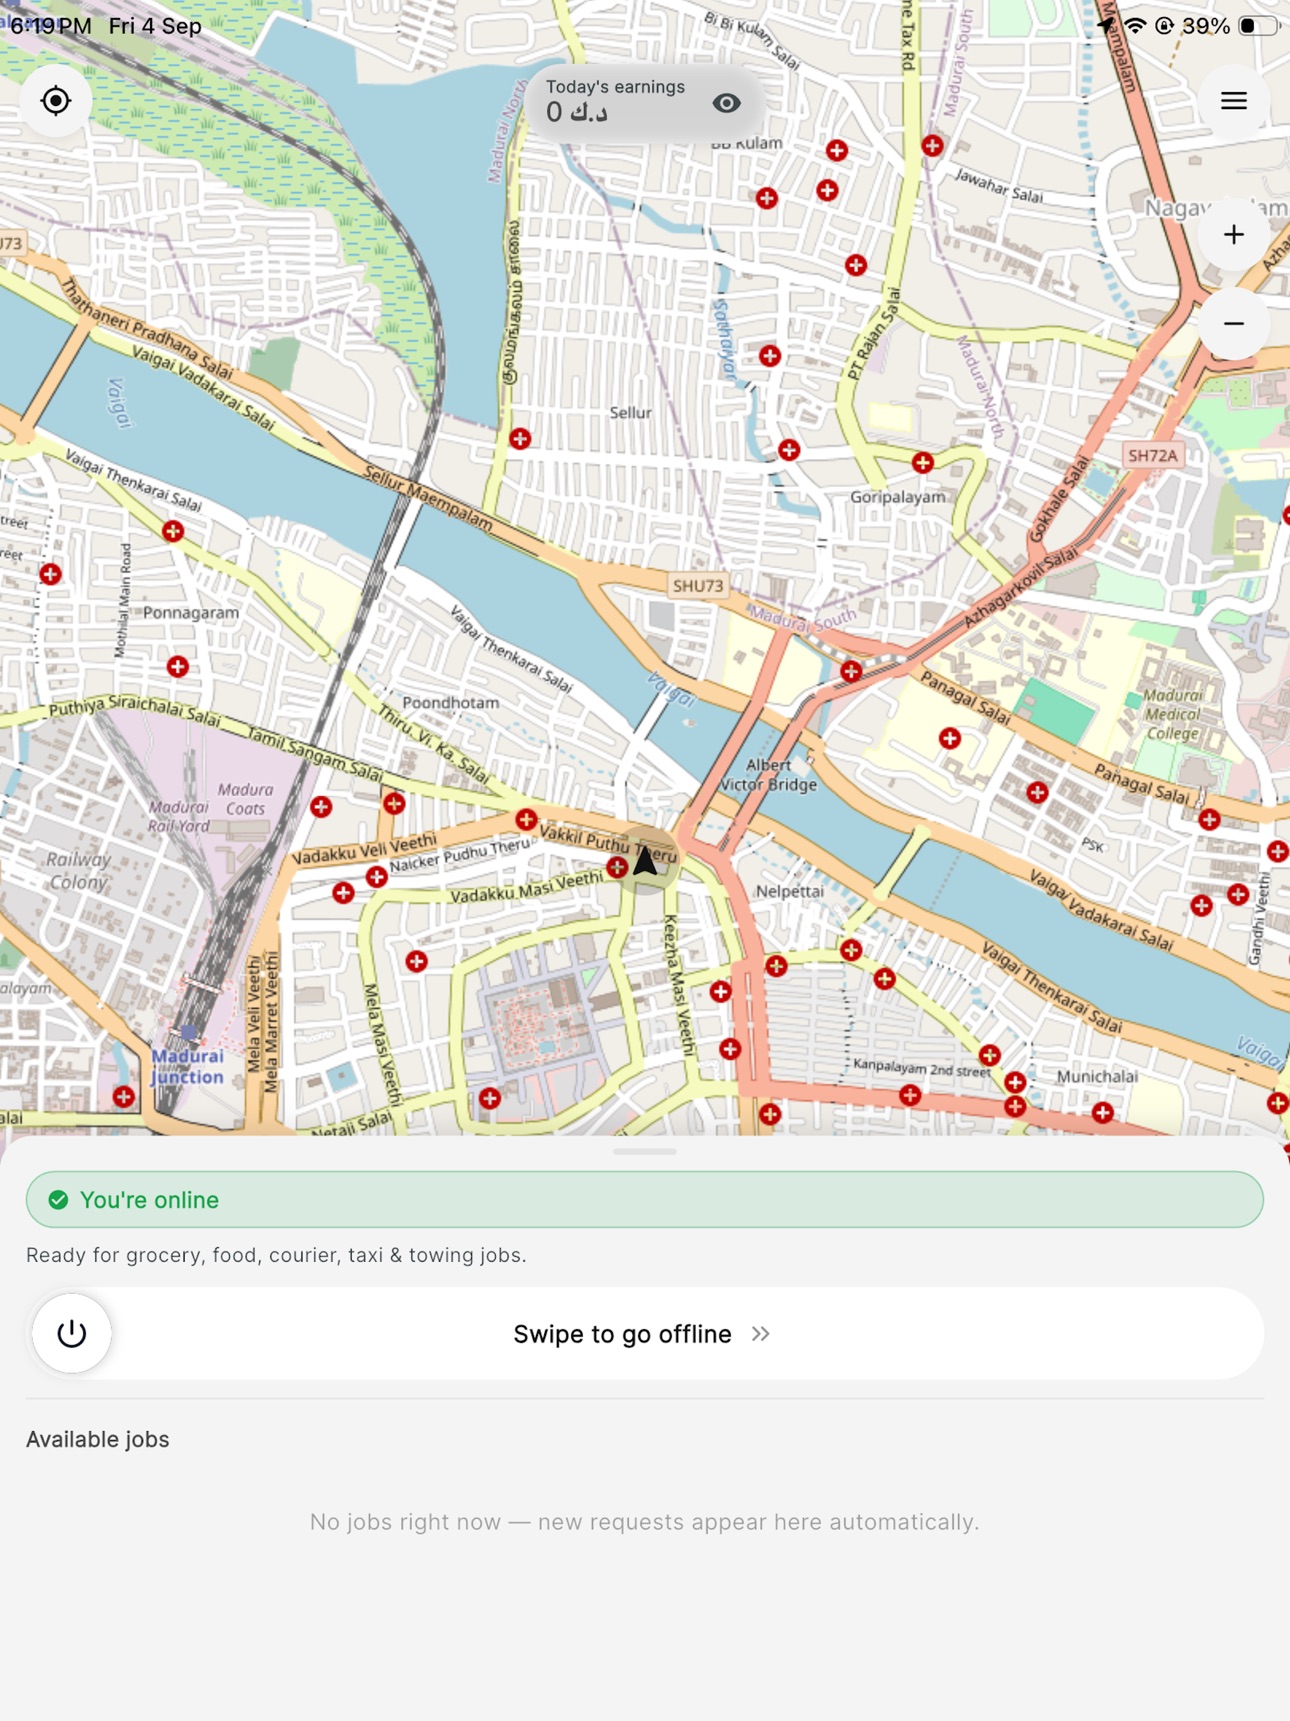Tap the "Munichalai" map label
The width and height of the screenshot is (1290, 1721).
coord(1097,1077)
